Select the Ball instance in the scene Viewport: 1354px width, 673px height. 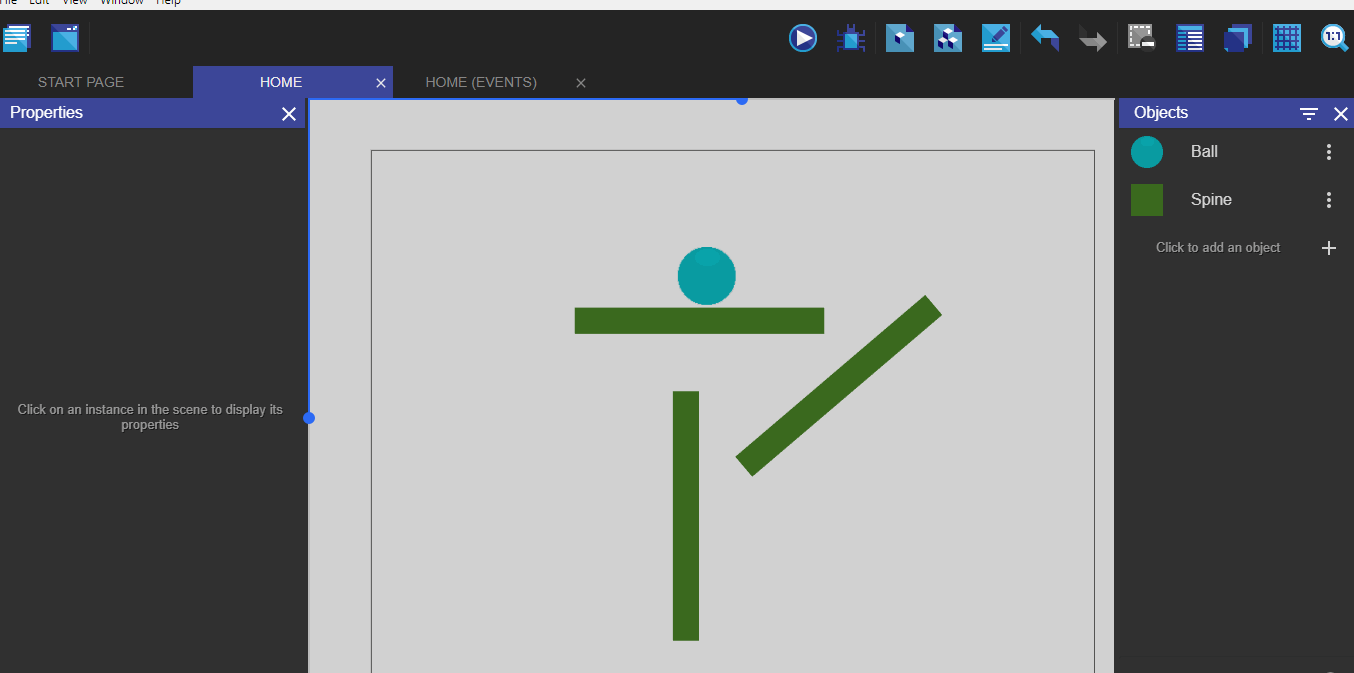pos(706,276)
